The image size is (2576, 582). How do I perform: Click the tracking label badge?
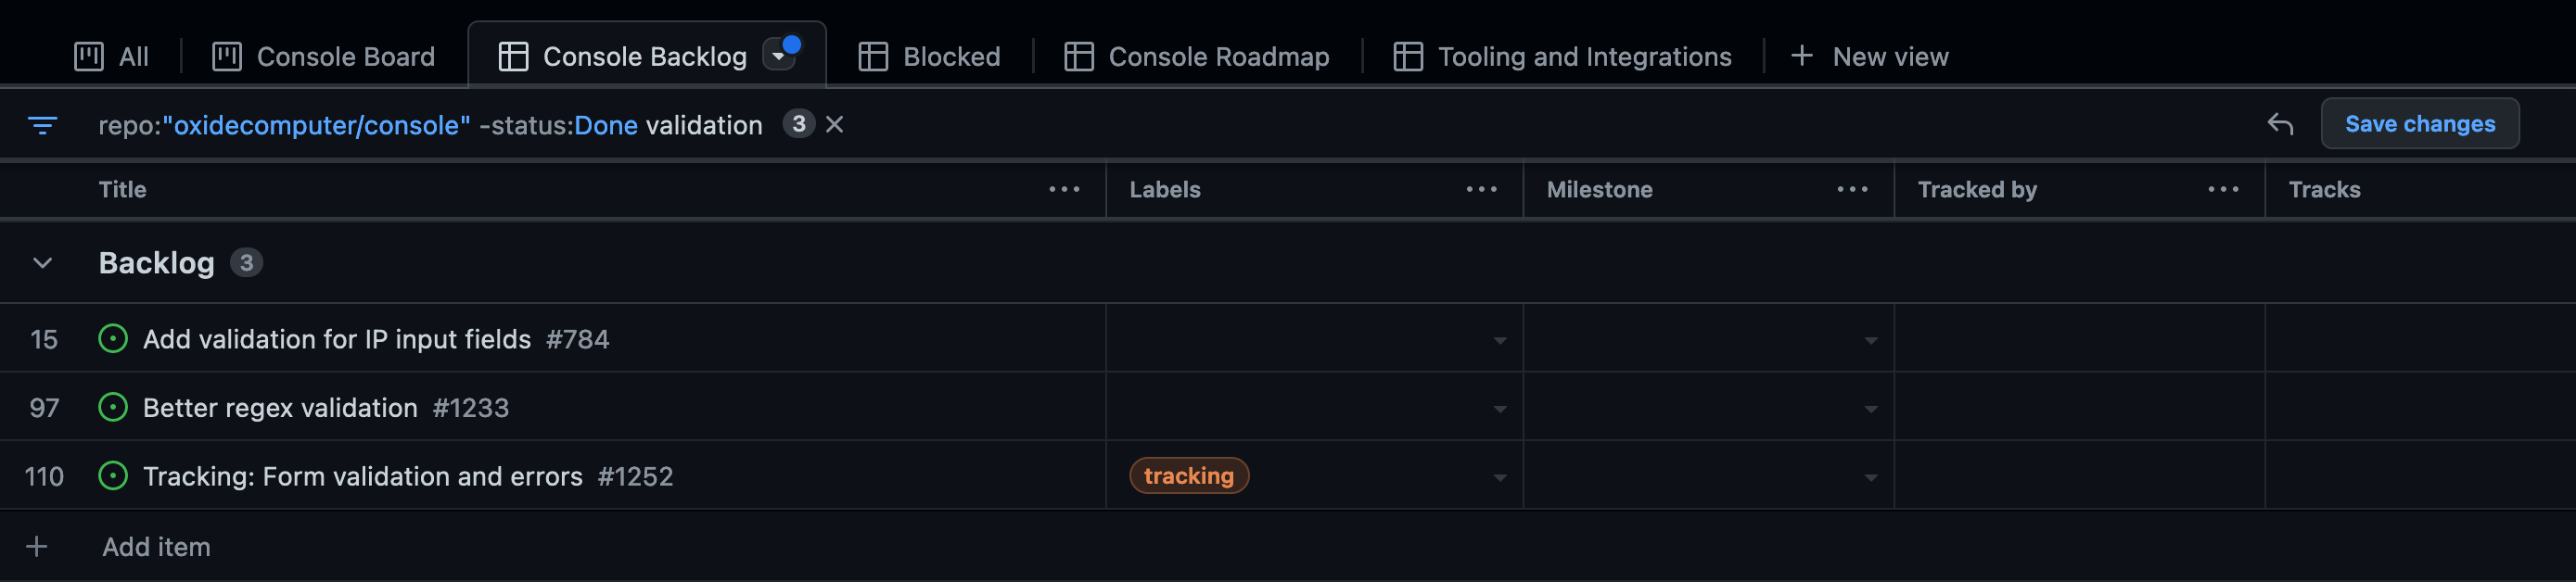(1188, 476)
